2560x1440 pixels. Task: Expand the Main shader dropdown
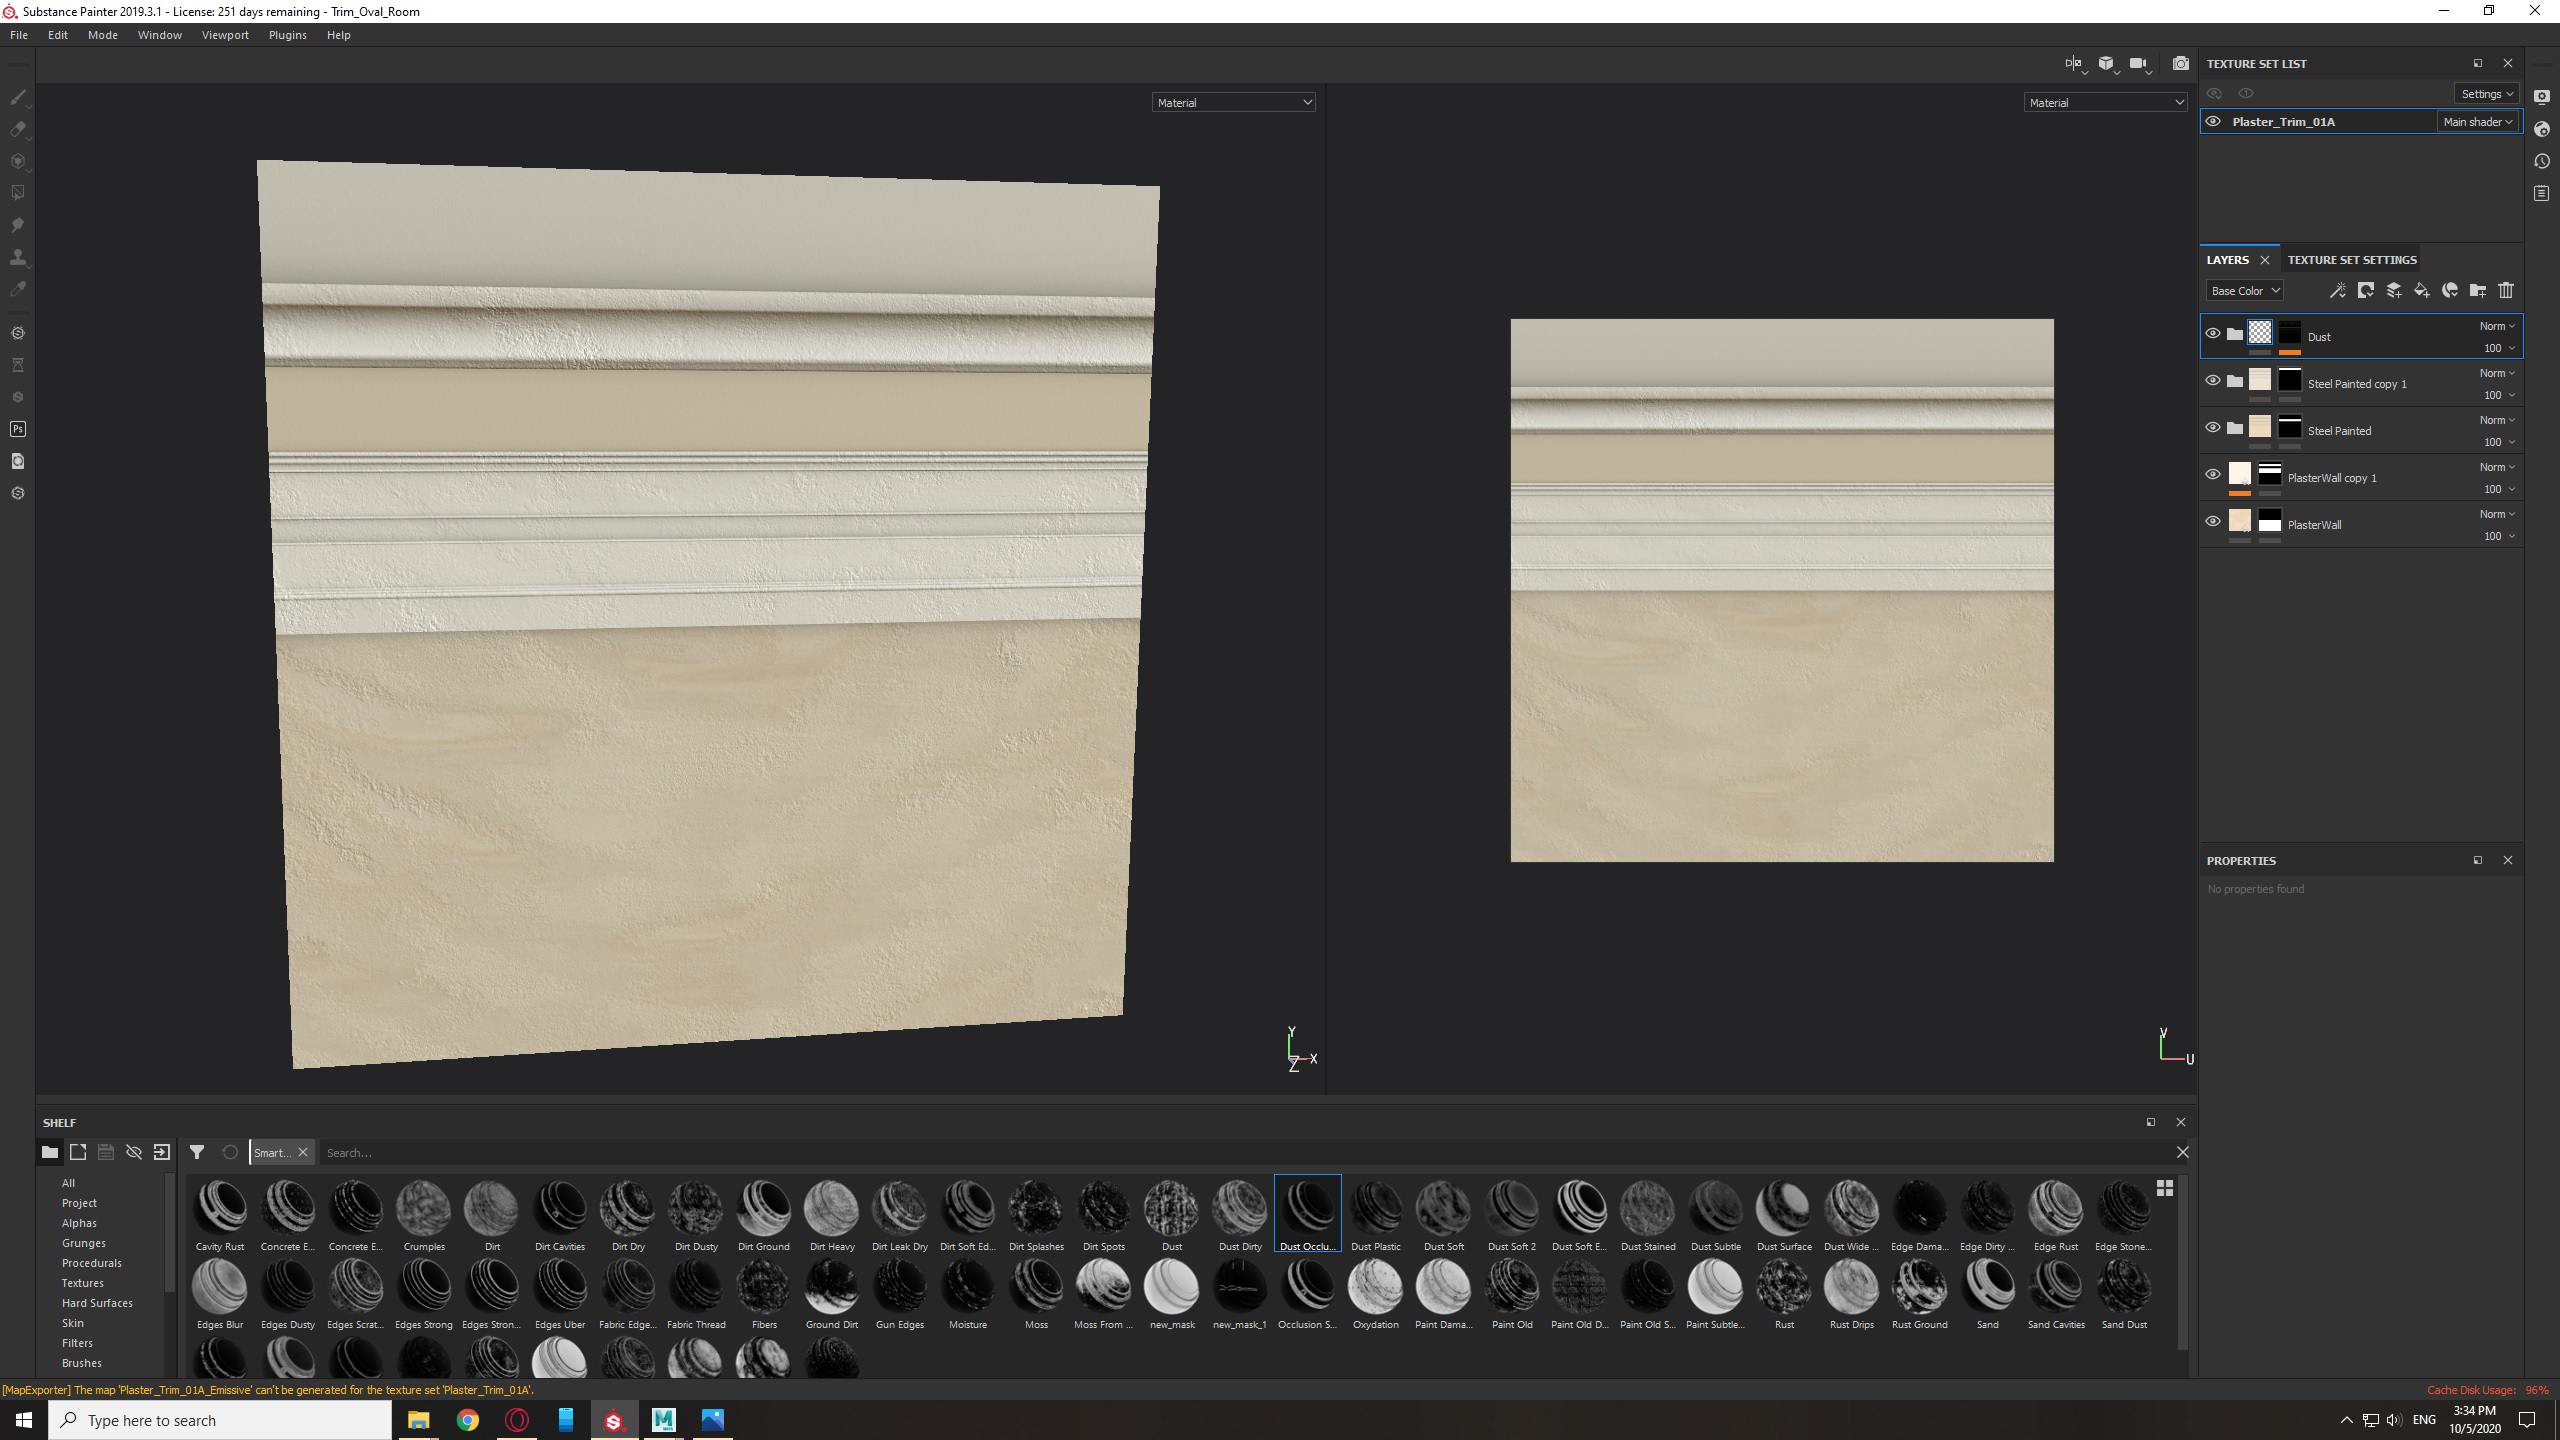(2477, 122)
